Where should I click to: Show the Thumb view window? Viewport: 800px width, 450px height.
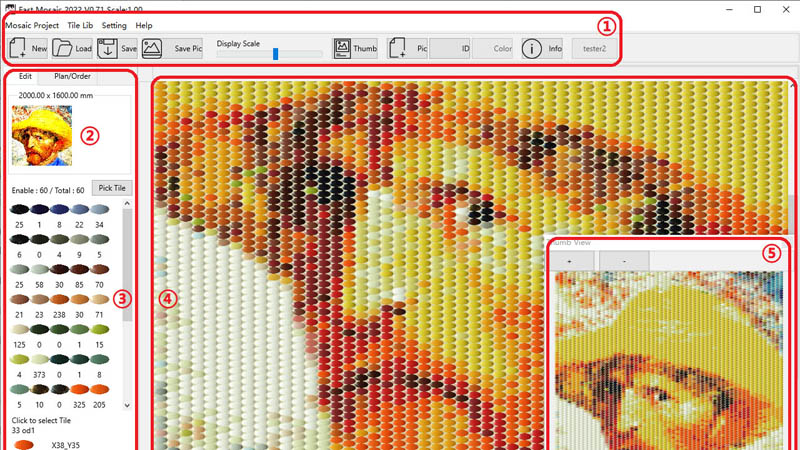point(355,48)
